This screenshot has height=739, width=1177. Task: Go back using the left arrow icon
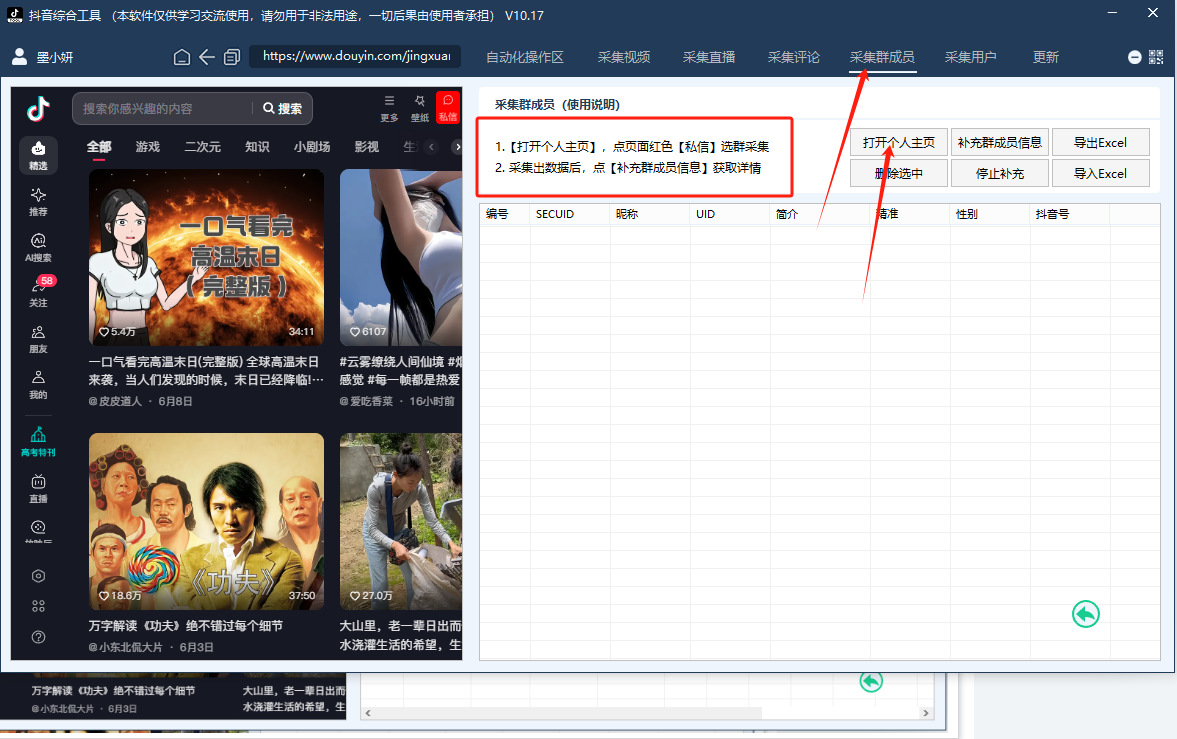[x=207, y=57]
